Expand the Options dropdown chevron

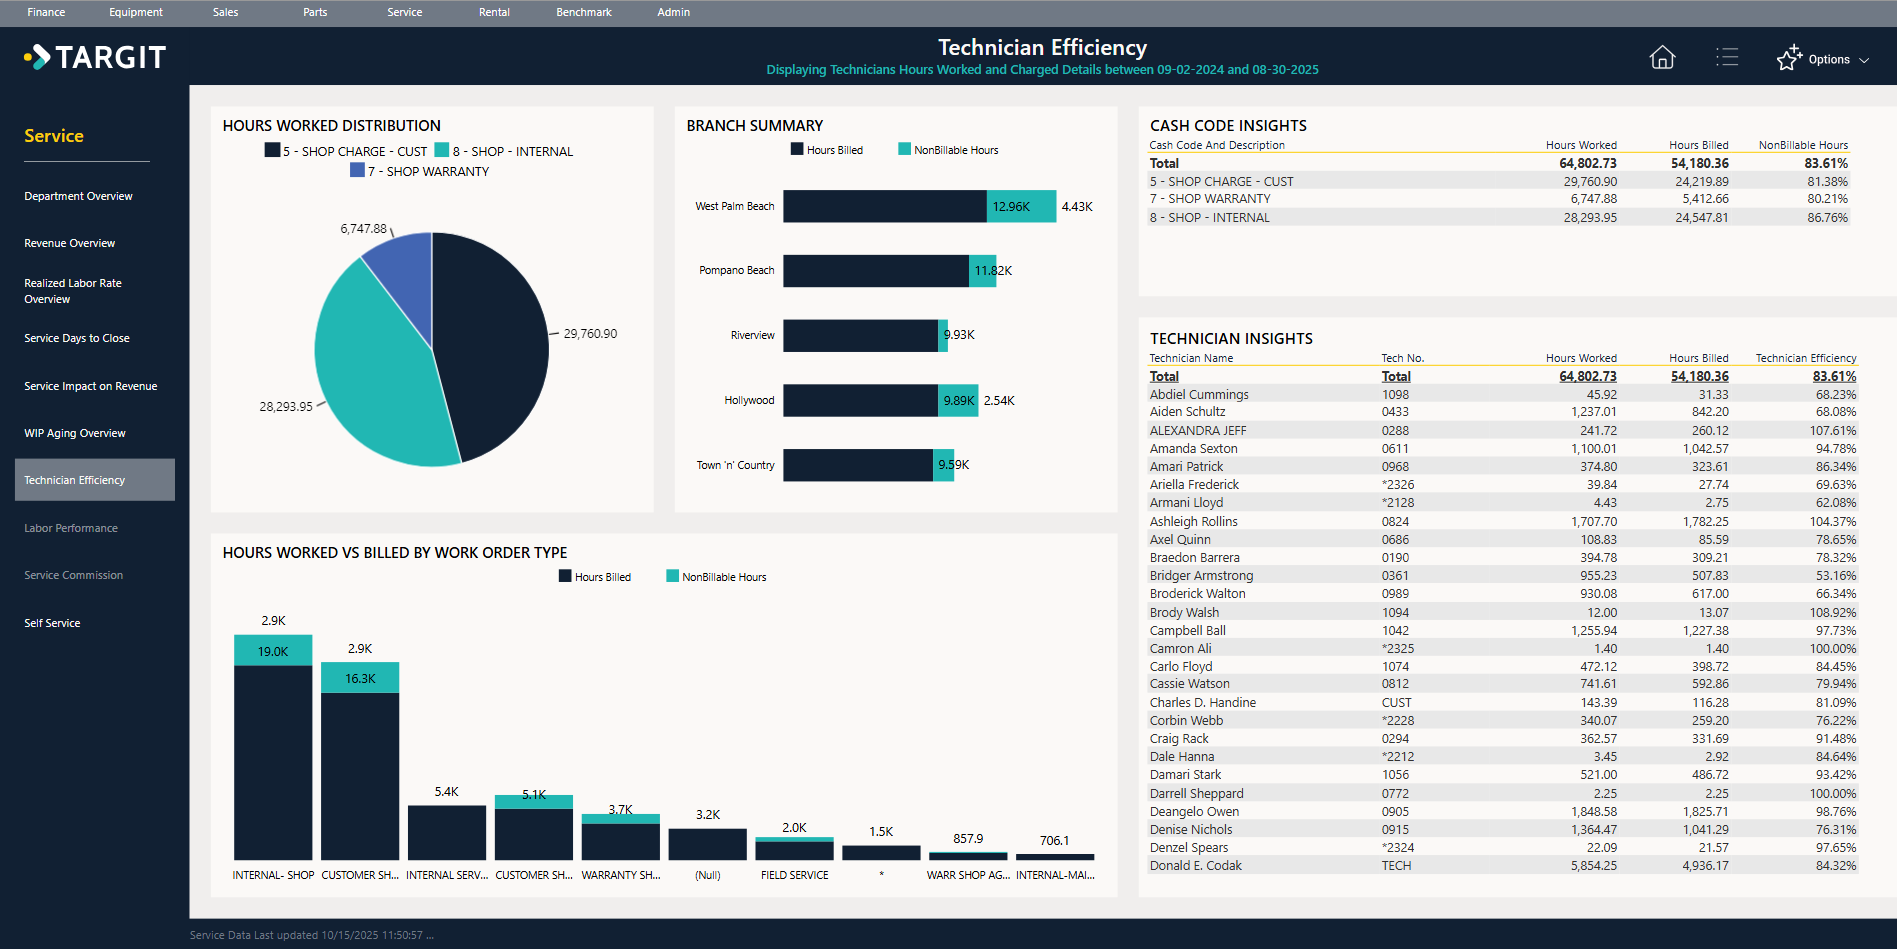1864,60
